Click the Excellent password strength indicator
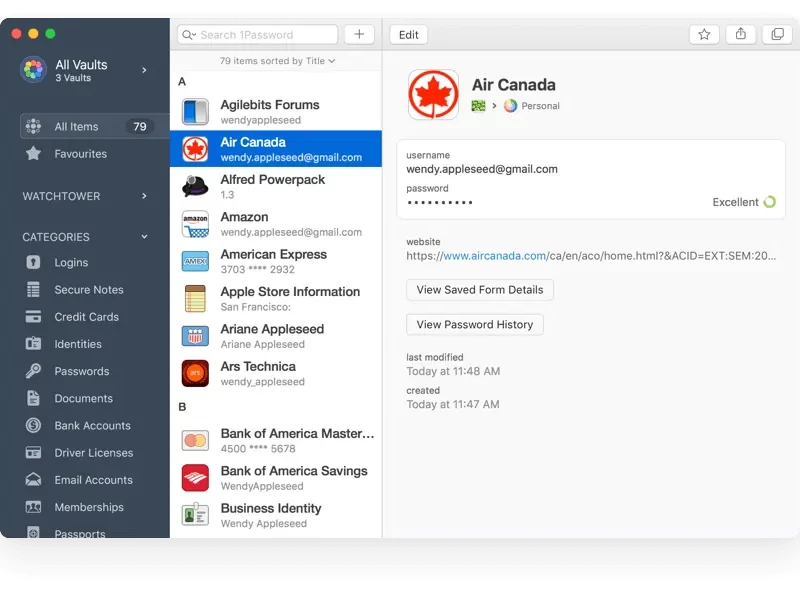800x592 pixels. tap(744, 202)
